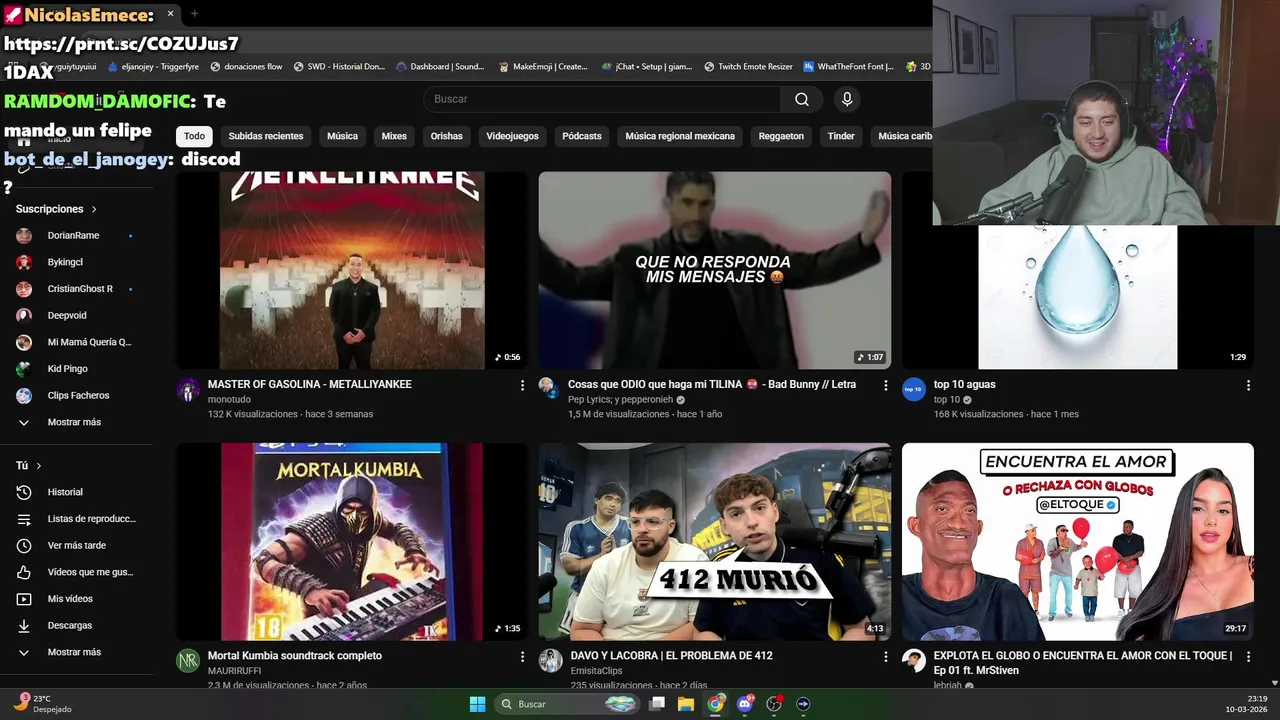Open options menu for EXPLOTA EL GLOBO video
Viewport: 1280px width, 720px height.
1248,657
